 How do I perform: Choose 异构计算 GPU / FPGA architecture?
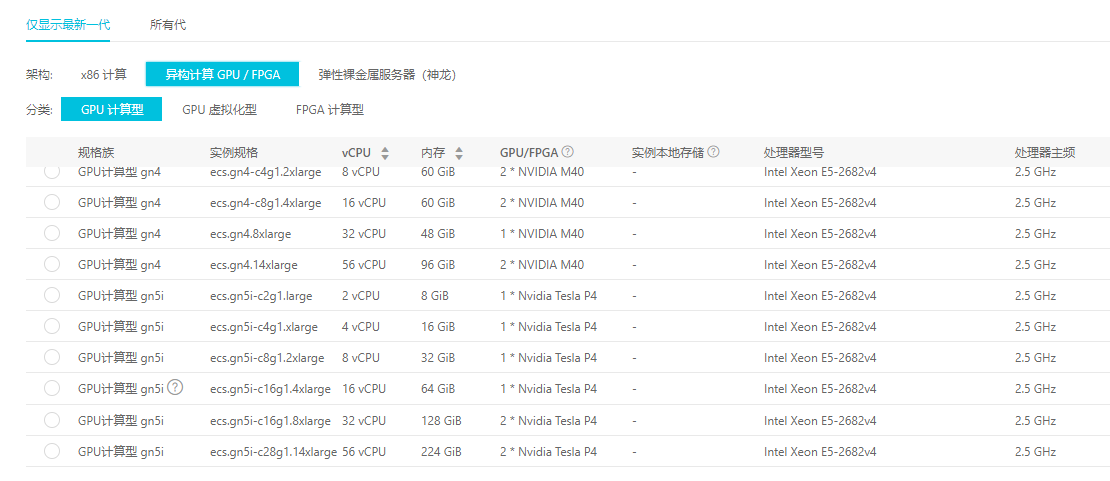click(222, 74)
